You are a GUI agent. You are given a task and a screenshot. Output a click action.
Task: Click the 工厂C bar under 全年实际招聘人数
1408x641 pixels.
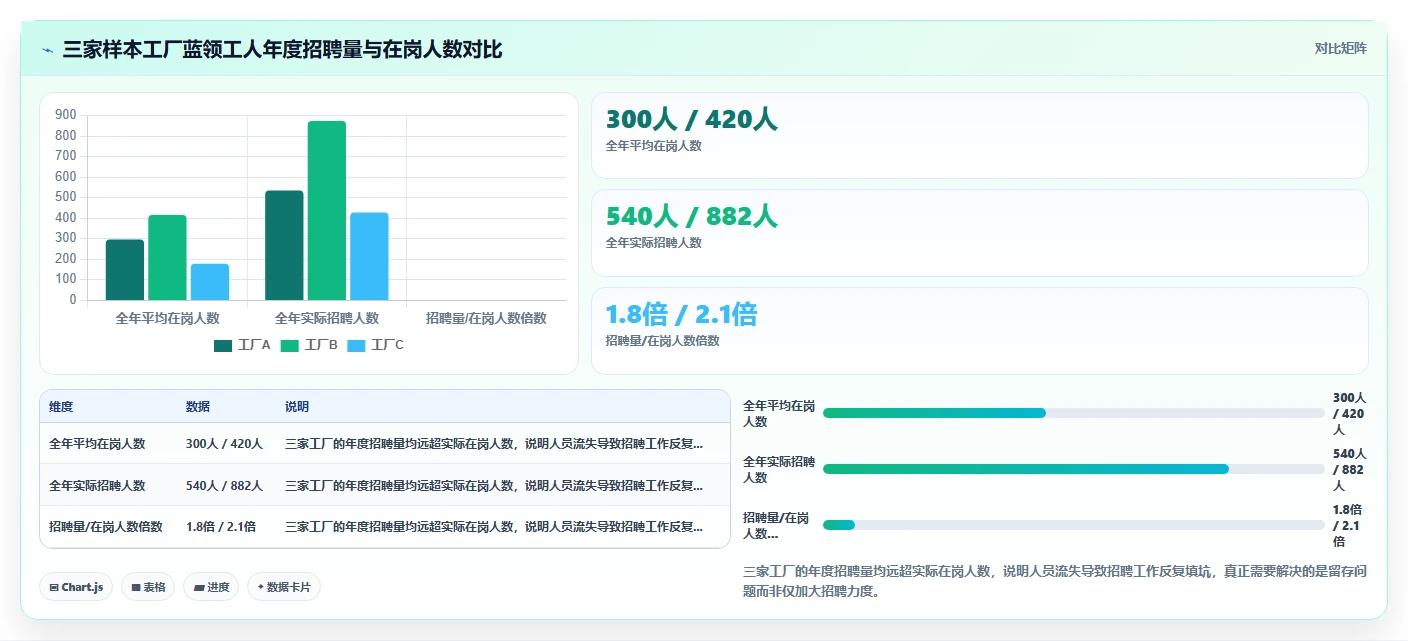(369, 256)
